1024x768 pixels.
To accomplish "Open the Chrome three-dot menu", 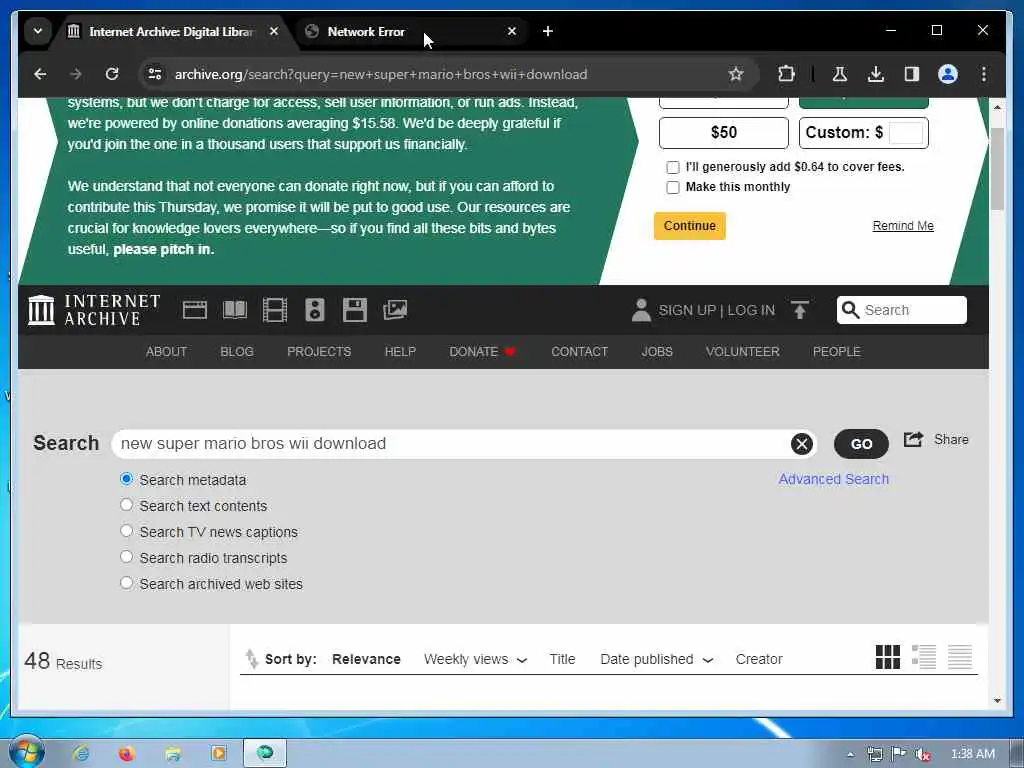I will pyautogui.click(x=984, y=74).
